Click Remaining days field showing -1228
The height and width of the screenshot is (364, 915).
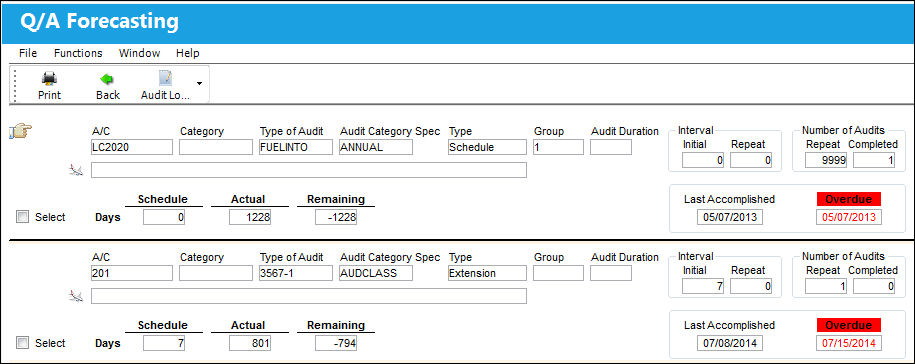point(336,218)
